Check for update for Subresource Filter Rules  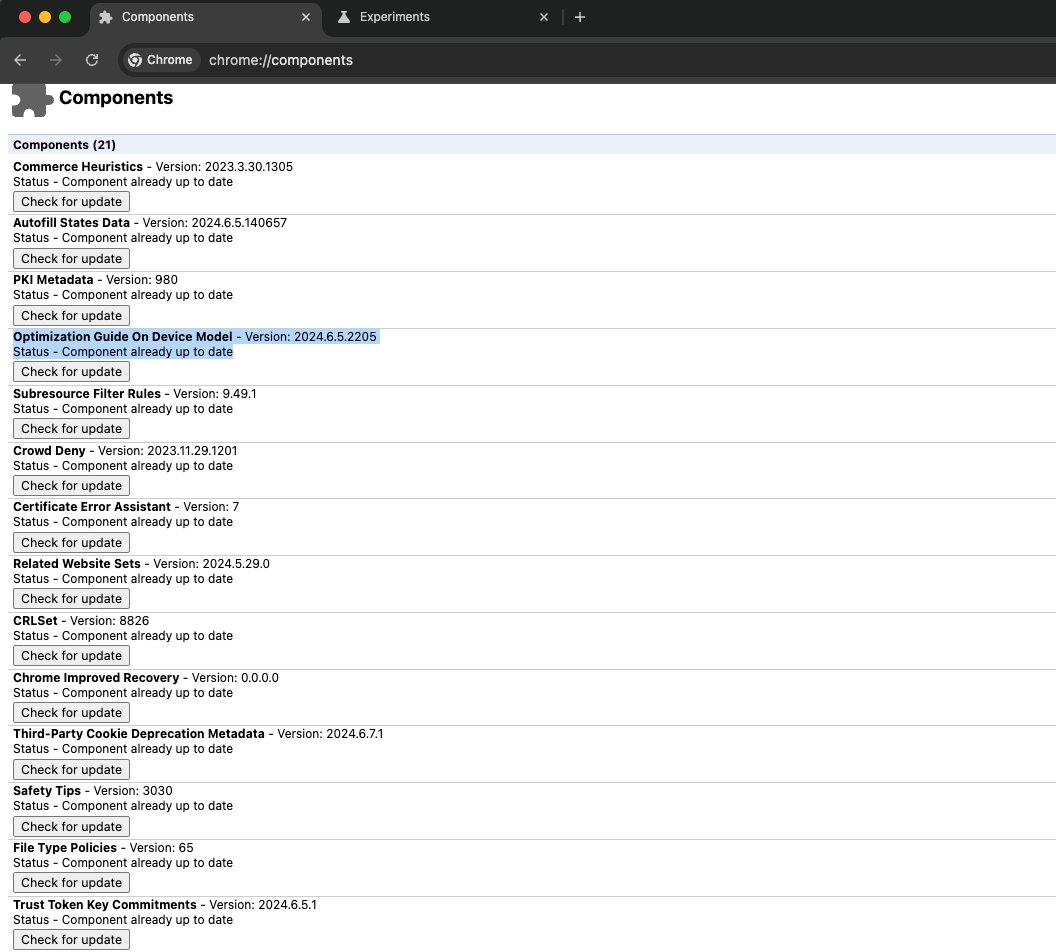71,428
